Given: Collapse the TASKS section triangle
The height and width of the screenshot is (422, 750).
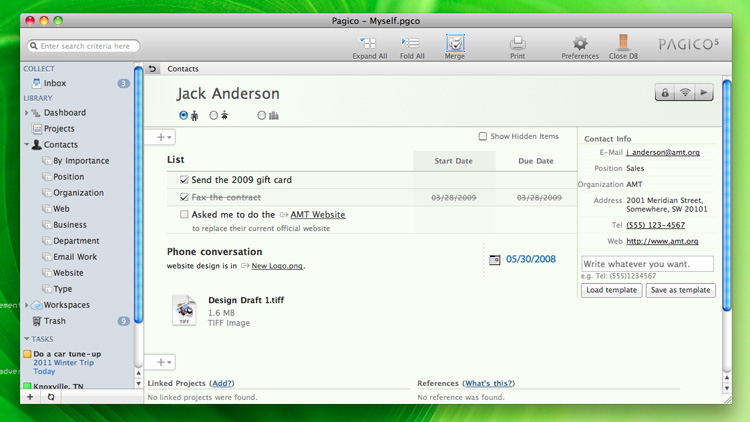Looking at the screenshot, I should [27, 339].
